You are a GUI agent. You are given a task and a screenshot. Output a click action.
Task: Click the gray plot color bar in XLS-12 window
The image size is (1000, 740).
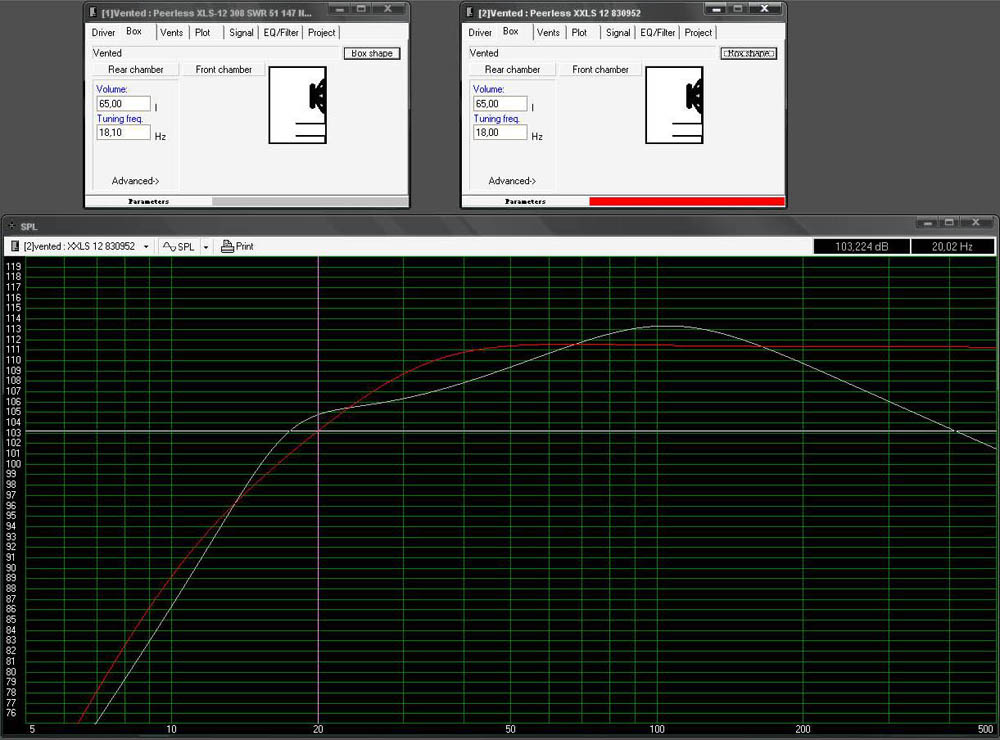[x=309, y=201]
